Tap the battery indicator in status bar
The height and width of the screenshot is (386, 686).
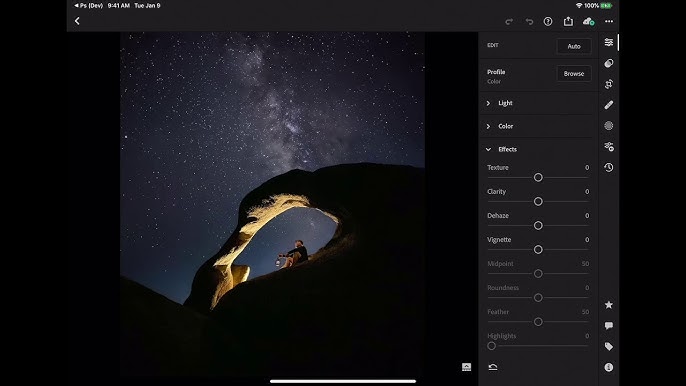606,6
